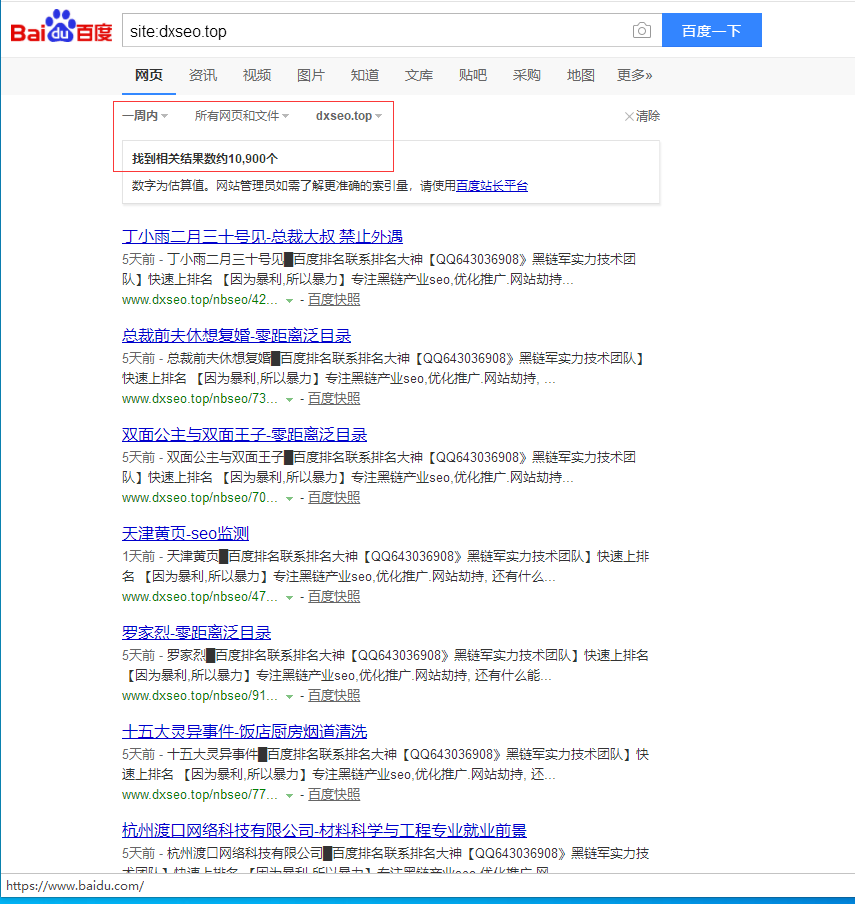Open 百度快照 for 总裁前夫休想复婚 result
The height and width of the screenshot is (904, 855).
[x=334, y=399]
